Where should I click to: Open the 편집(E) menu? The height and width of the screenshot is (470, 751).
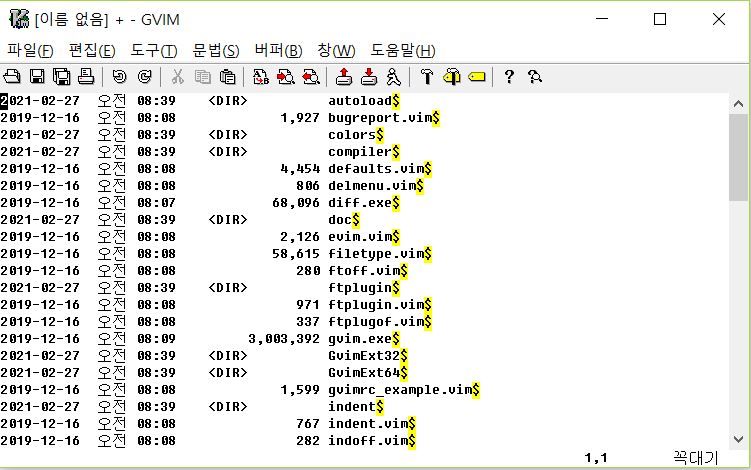click(92, 50)
